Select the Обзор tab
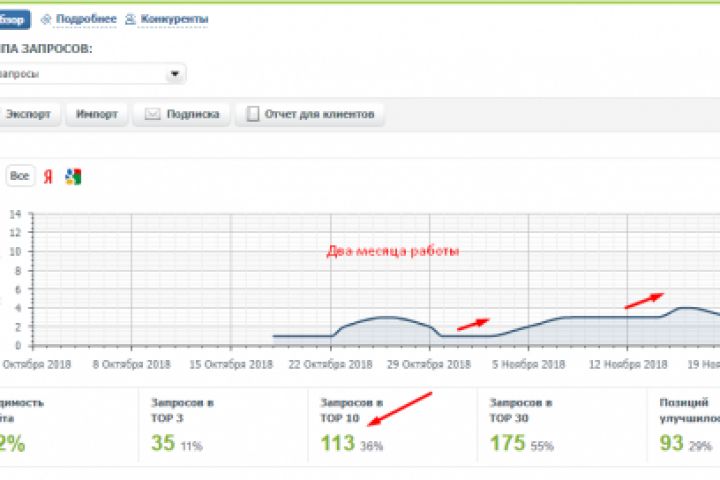Screen dimensions: 720x480 14,20
